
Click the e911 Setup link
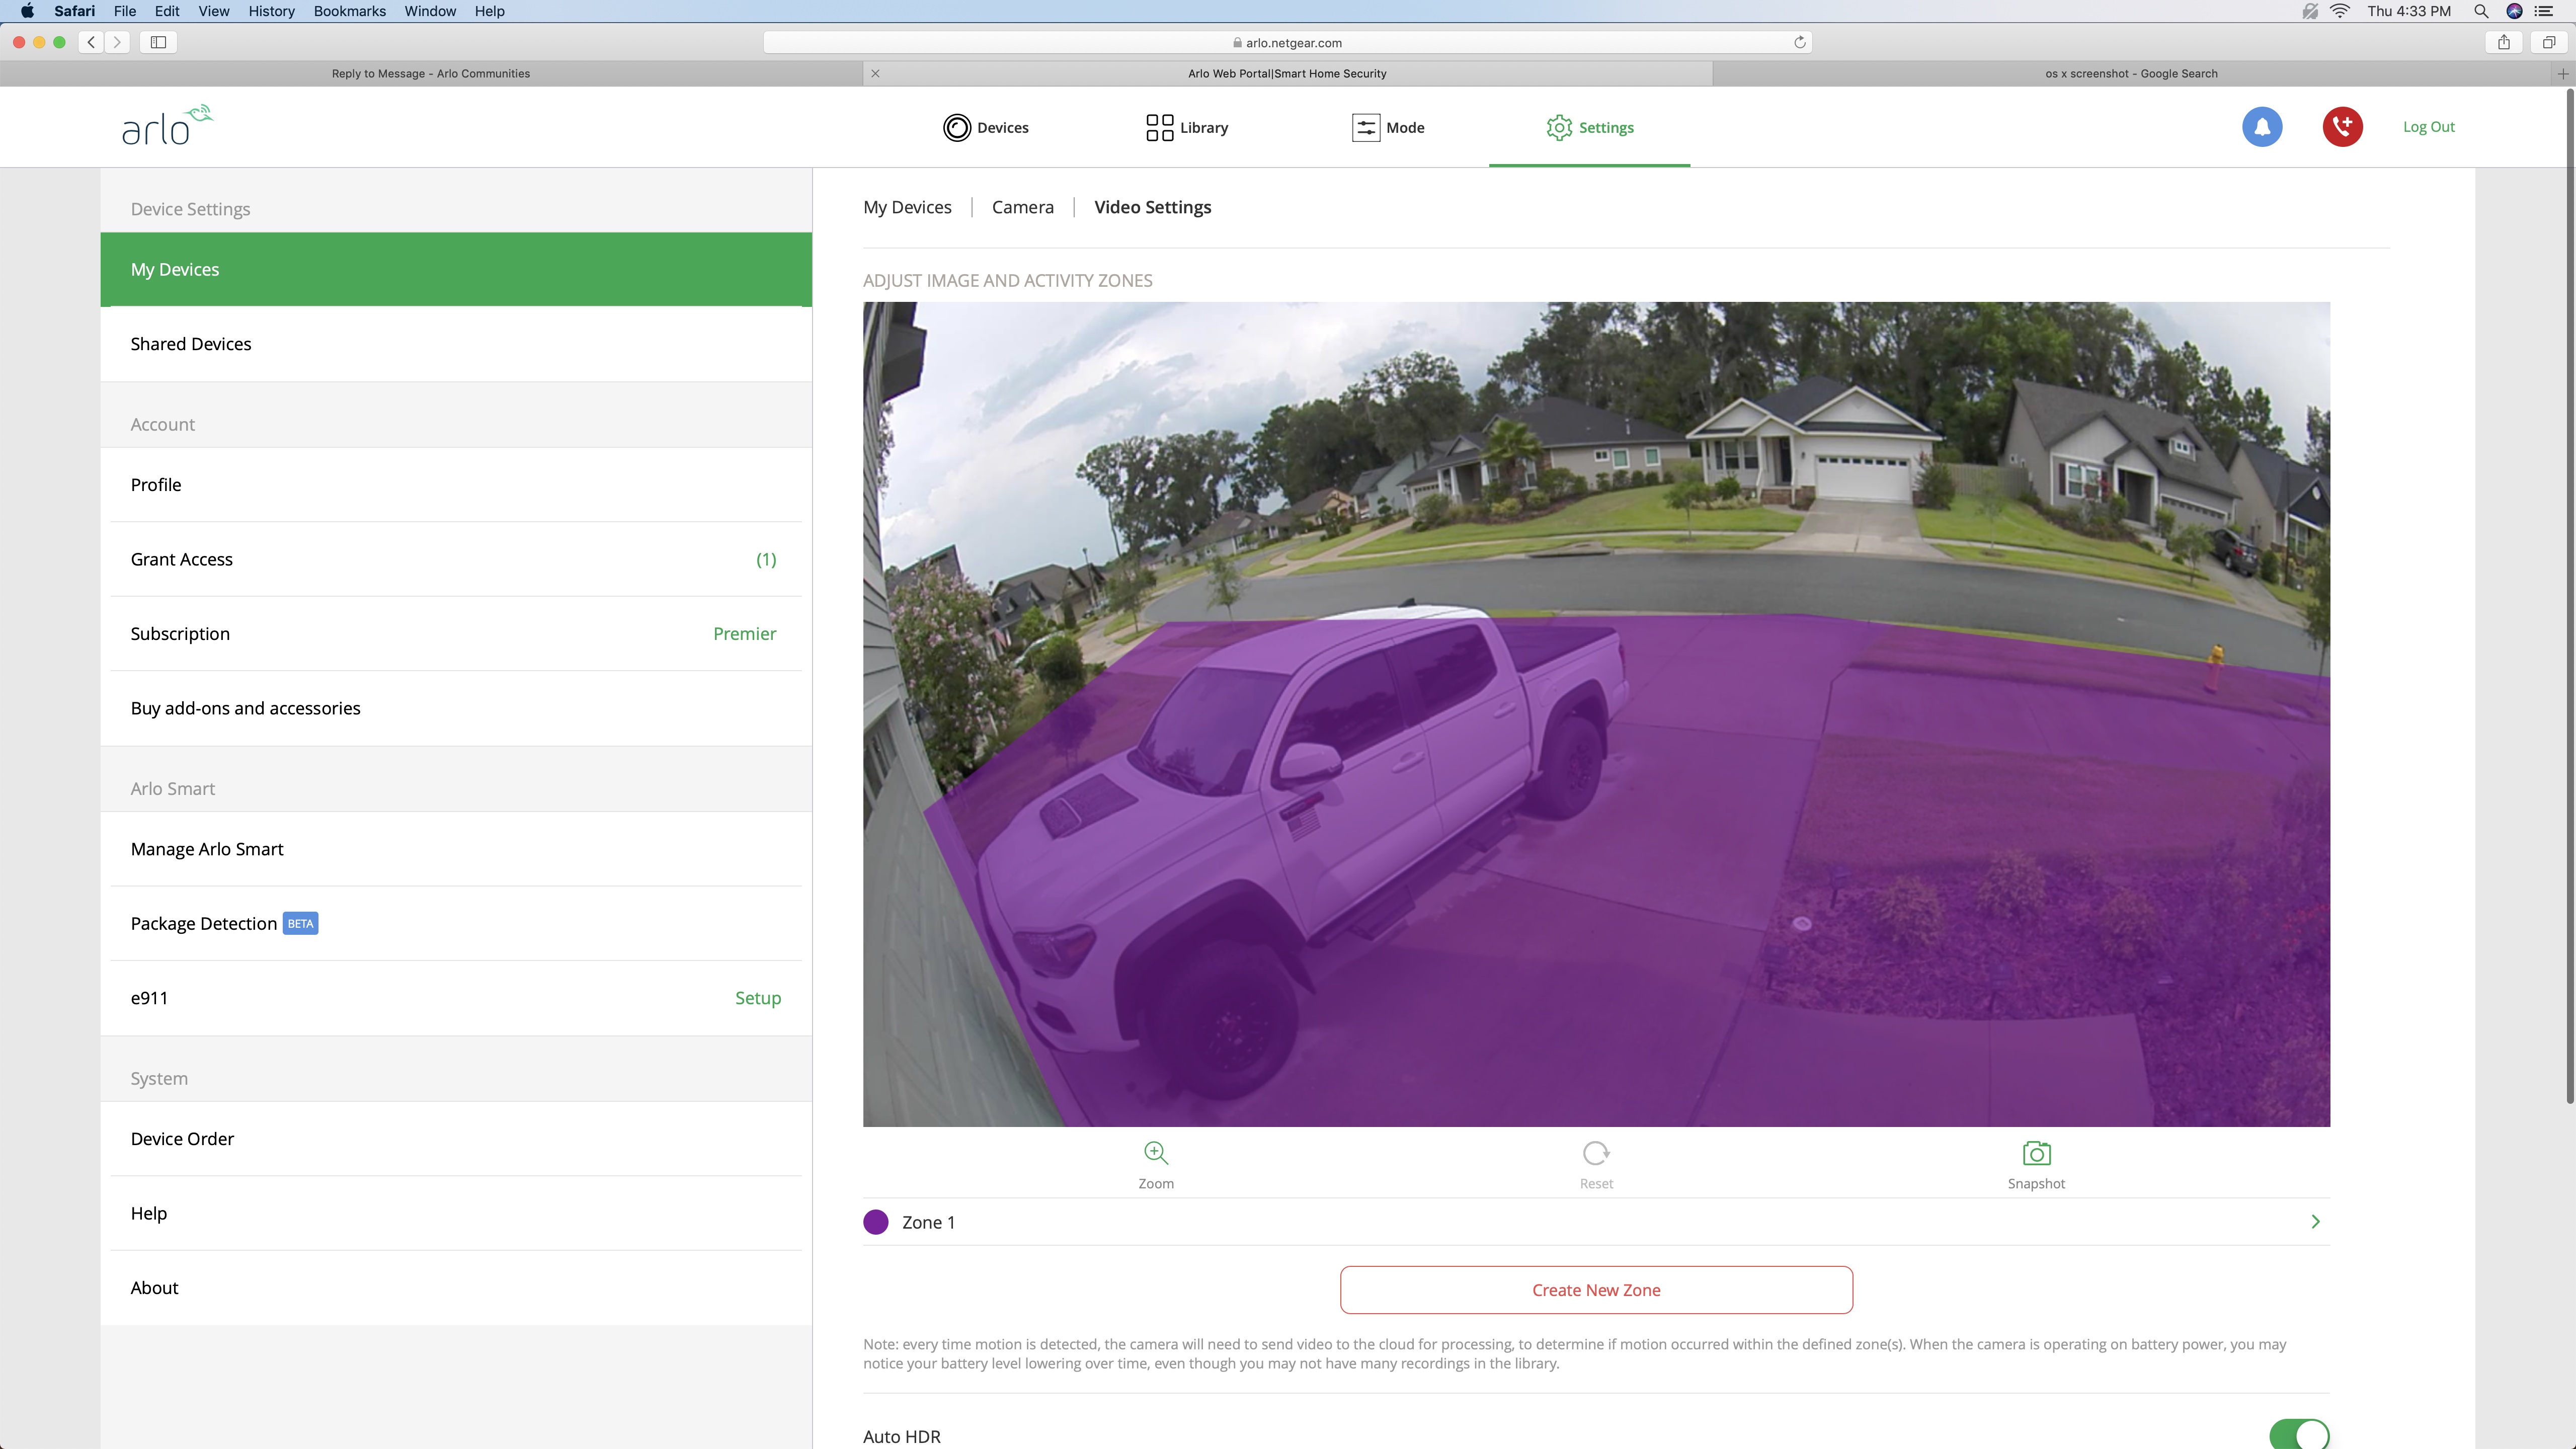[x=757, y=996]
